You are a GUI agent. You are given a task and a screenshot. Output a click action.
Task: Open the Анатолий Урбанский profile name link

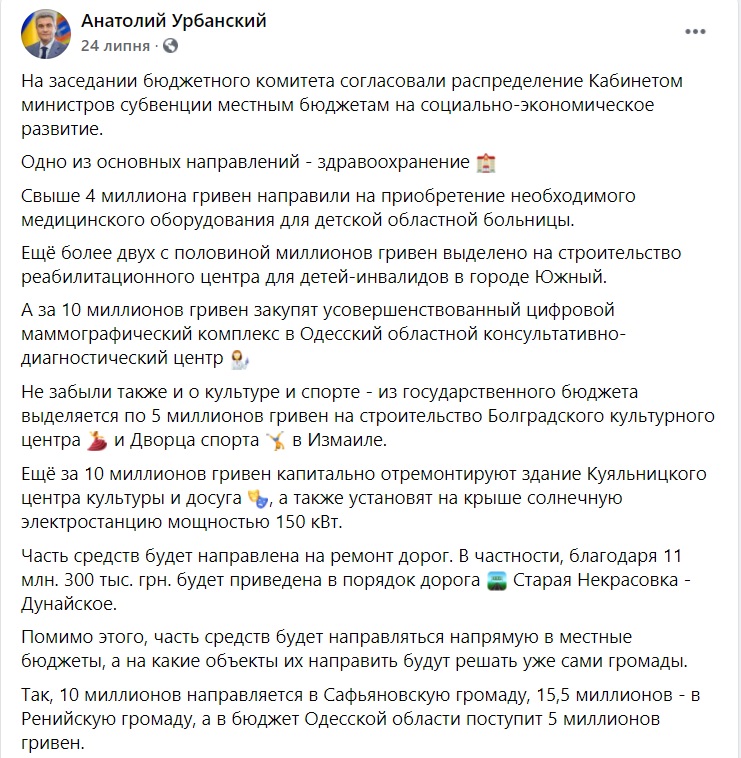click(174, 21)
